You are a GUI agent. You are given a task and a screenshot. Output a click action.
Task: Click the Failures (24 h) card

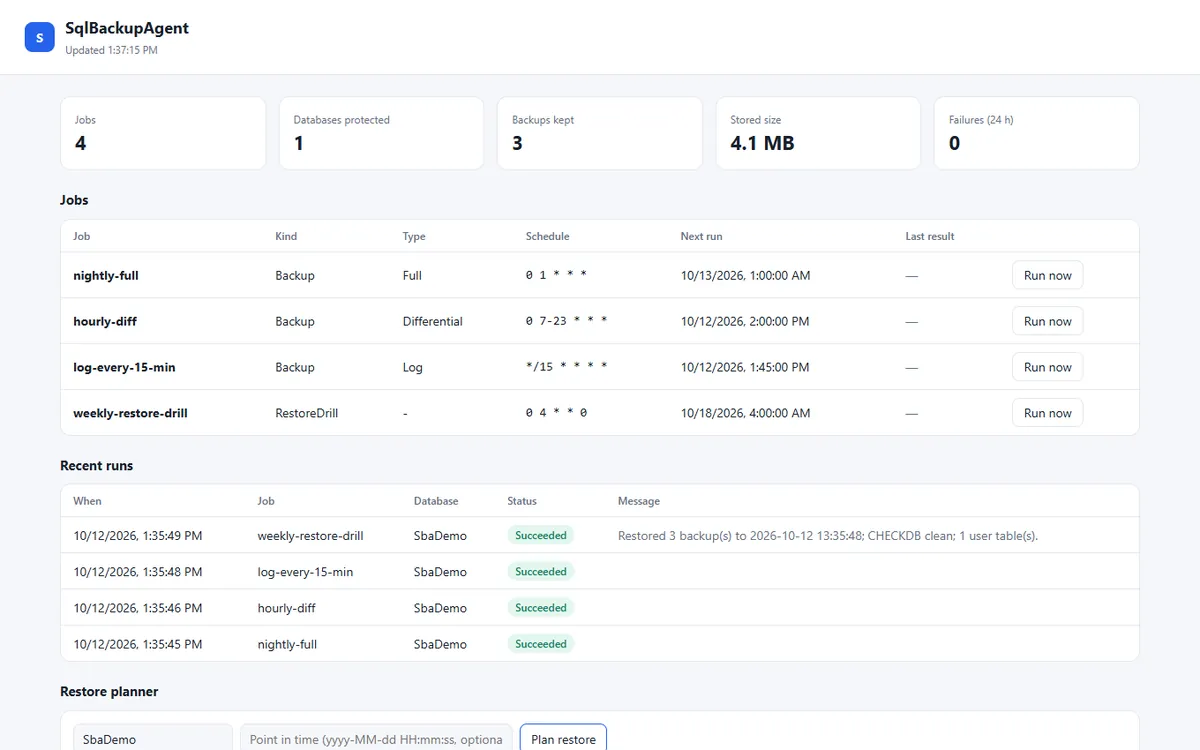pos(1037,133)
